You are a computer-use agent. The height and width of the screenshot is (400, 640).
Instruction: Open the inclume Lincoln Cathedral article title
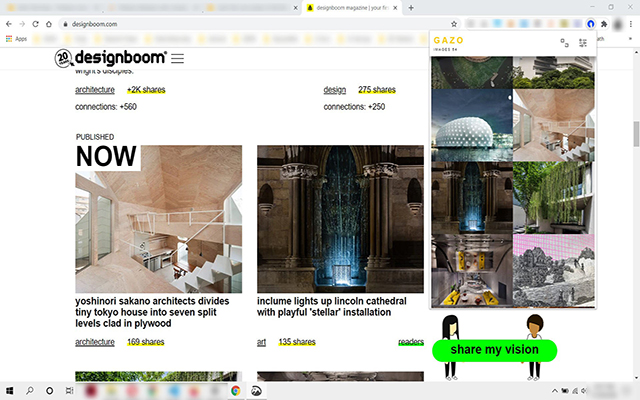331,307
